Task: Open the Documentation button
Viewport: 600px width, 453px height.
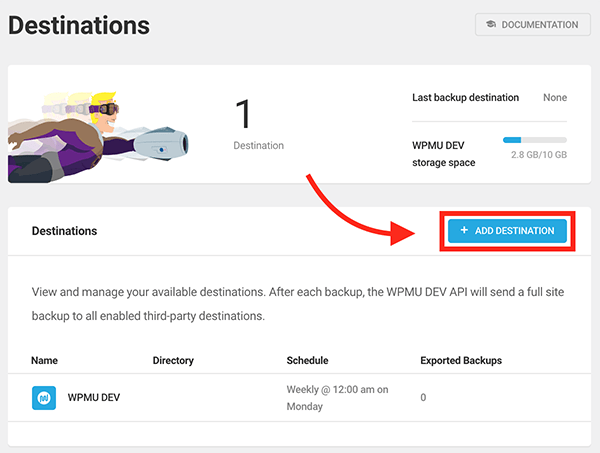Action: (x=532, y=25)
